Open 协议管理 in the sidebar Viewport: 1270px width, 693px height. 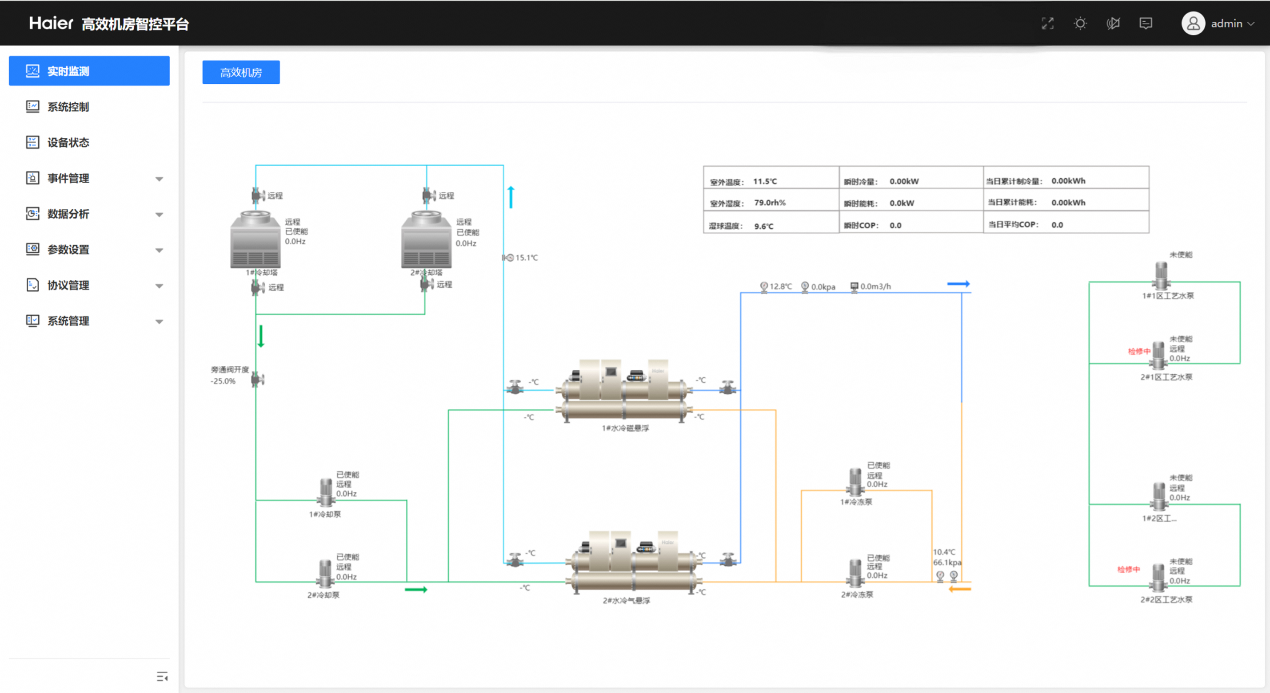pos(89,286)
